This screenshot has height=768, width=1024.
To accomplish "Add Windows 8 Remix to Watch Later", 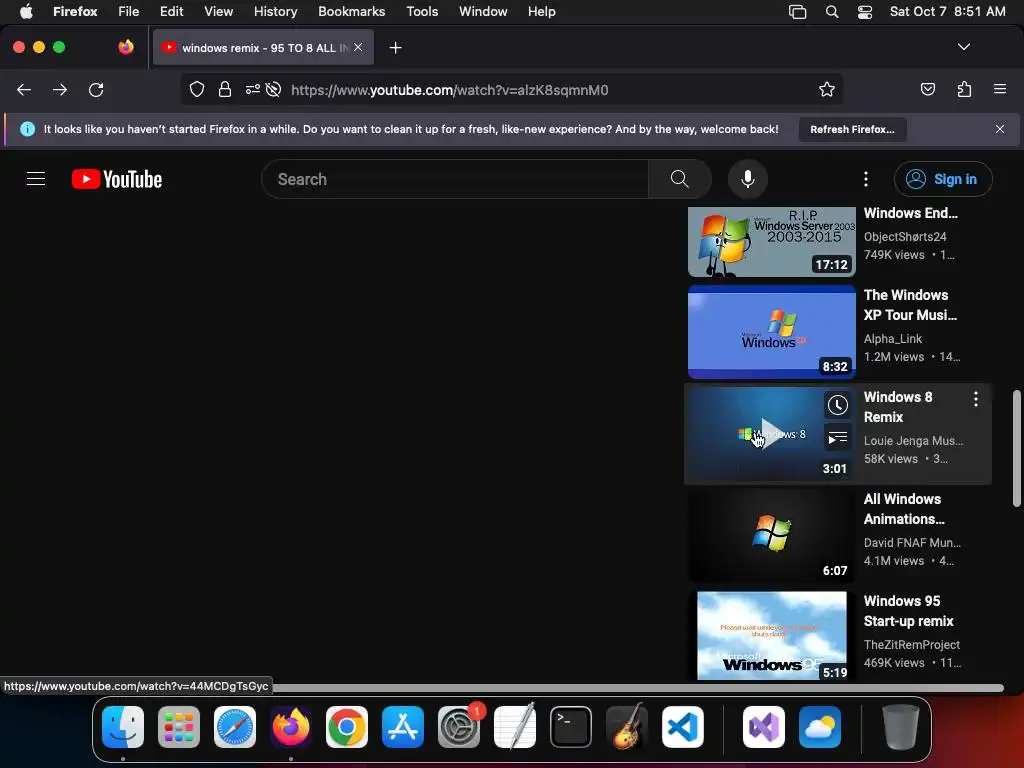I will [x=838, y=405].
